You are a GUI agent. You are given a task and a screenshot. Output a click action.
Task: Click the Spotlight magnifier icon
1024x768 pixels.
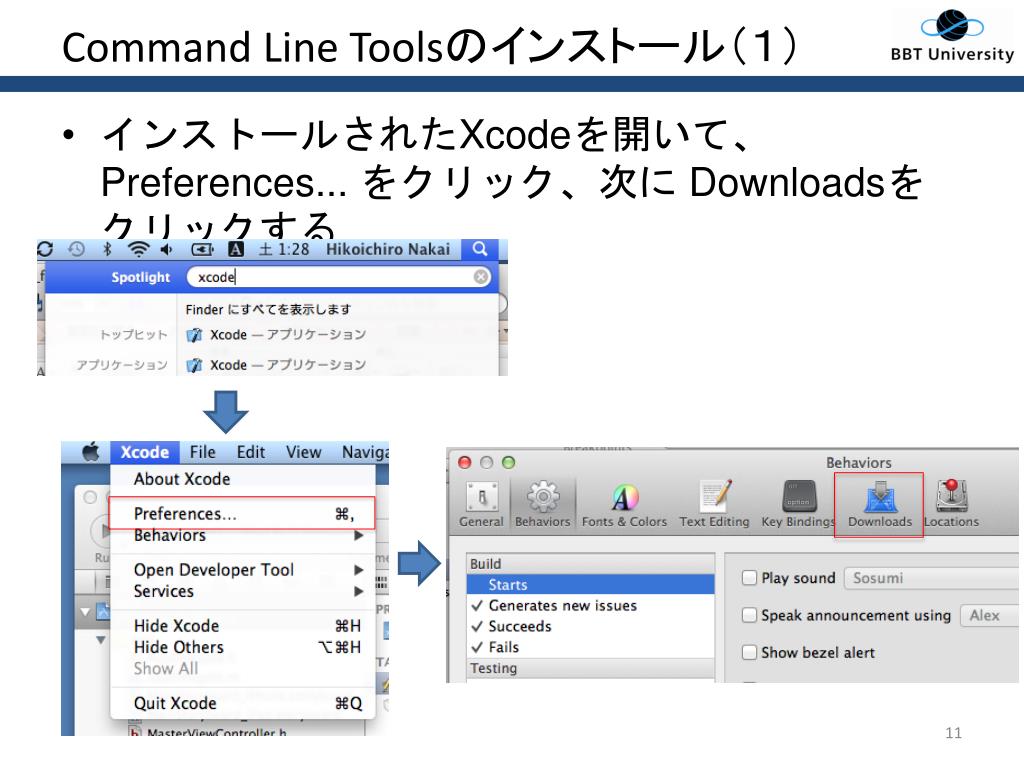point(480,249)
